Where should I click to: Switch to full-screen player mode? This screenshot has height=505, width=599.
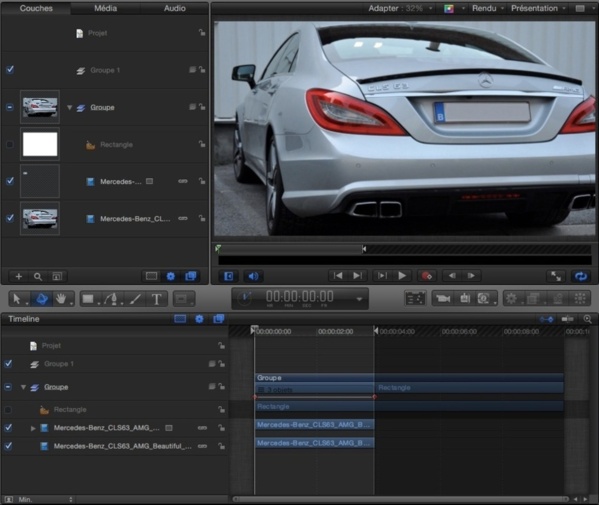point(555,276)
